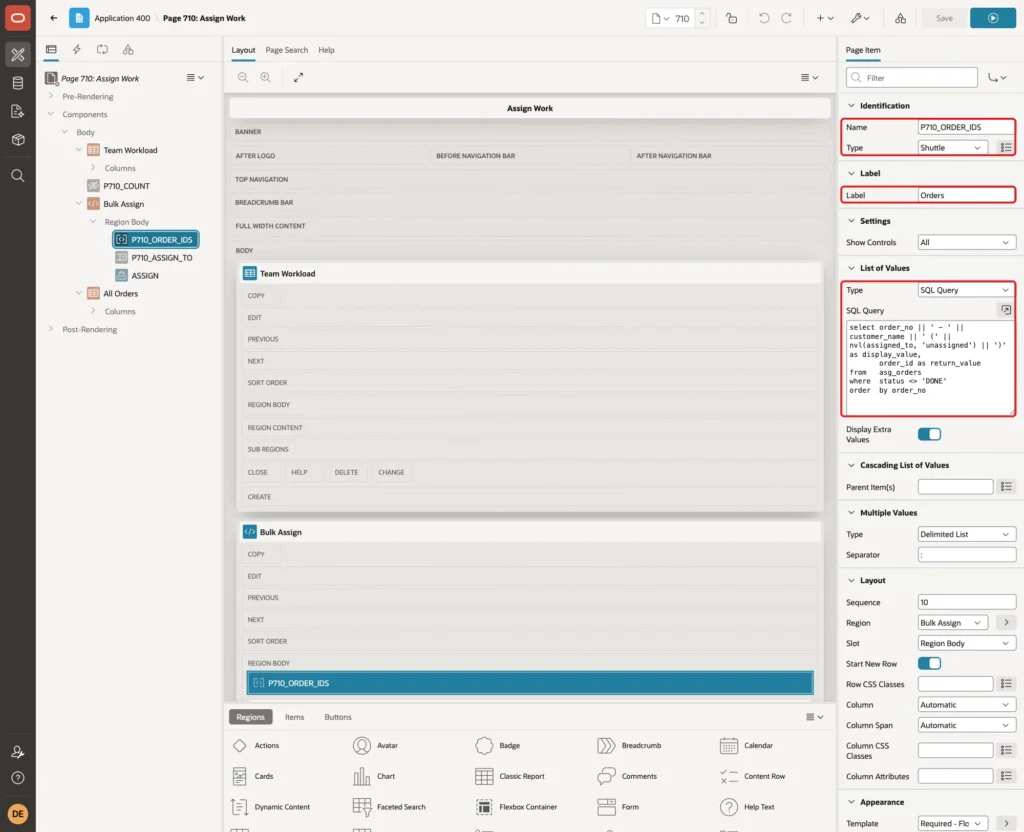Image resolution: width=1024 pixels, height=832 pixels.
Task: Click the Oracle APEX logo
Action: (x=18, y=18)
